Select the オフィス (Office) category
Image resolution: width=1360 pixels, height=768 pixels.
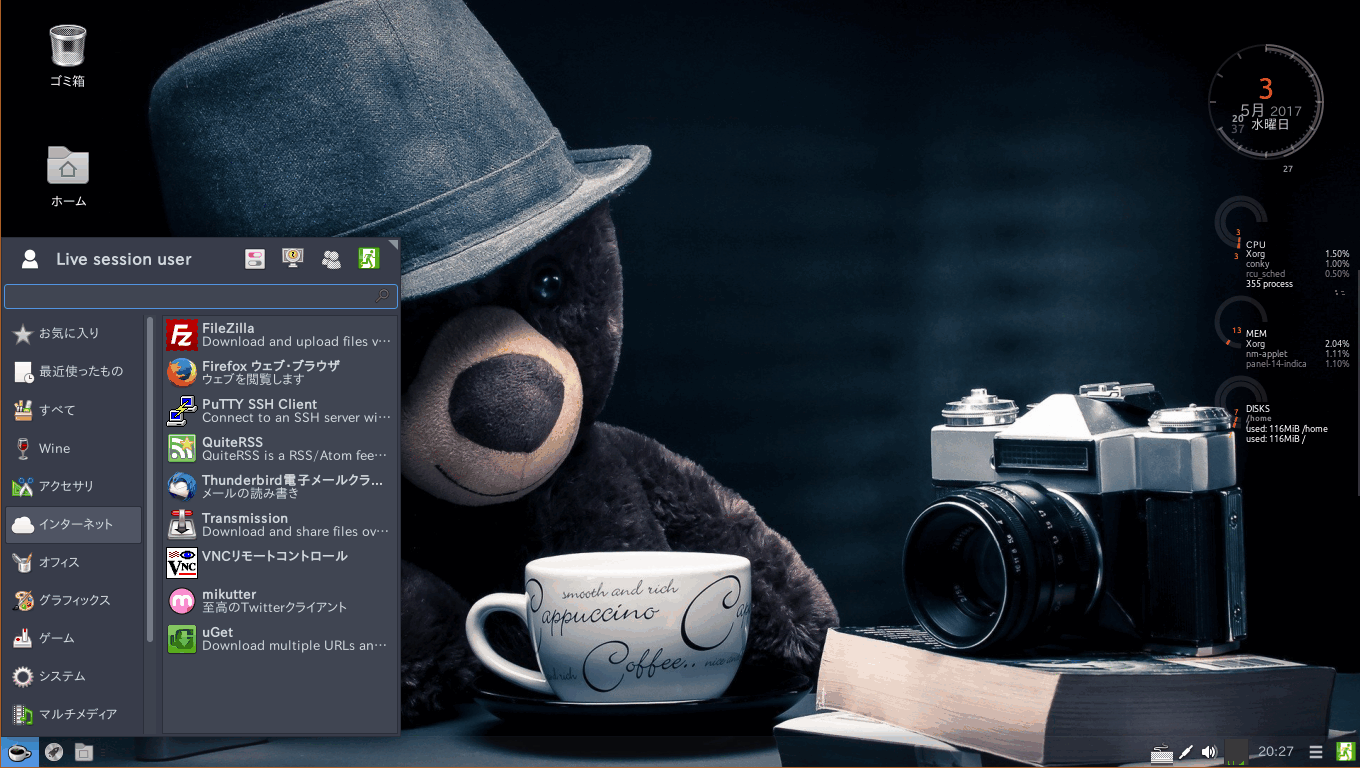(x=74, y=562)
